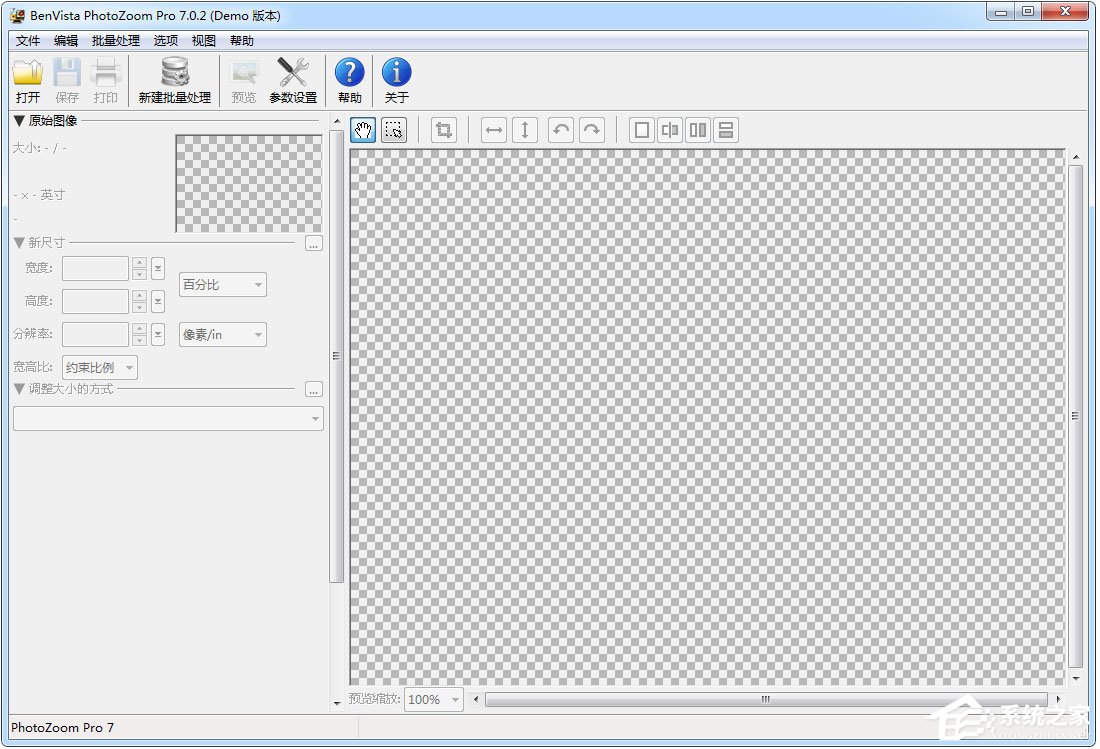Open the 批量处理 menu

click(x=116, y=41)
